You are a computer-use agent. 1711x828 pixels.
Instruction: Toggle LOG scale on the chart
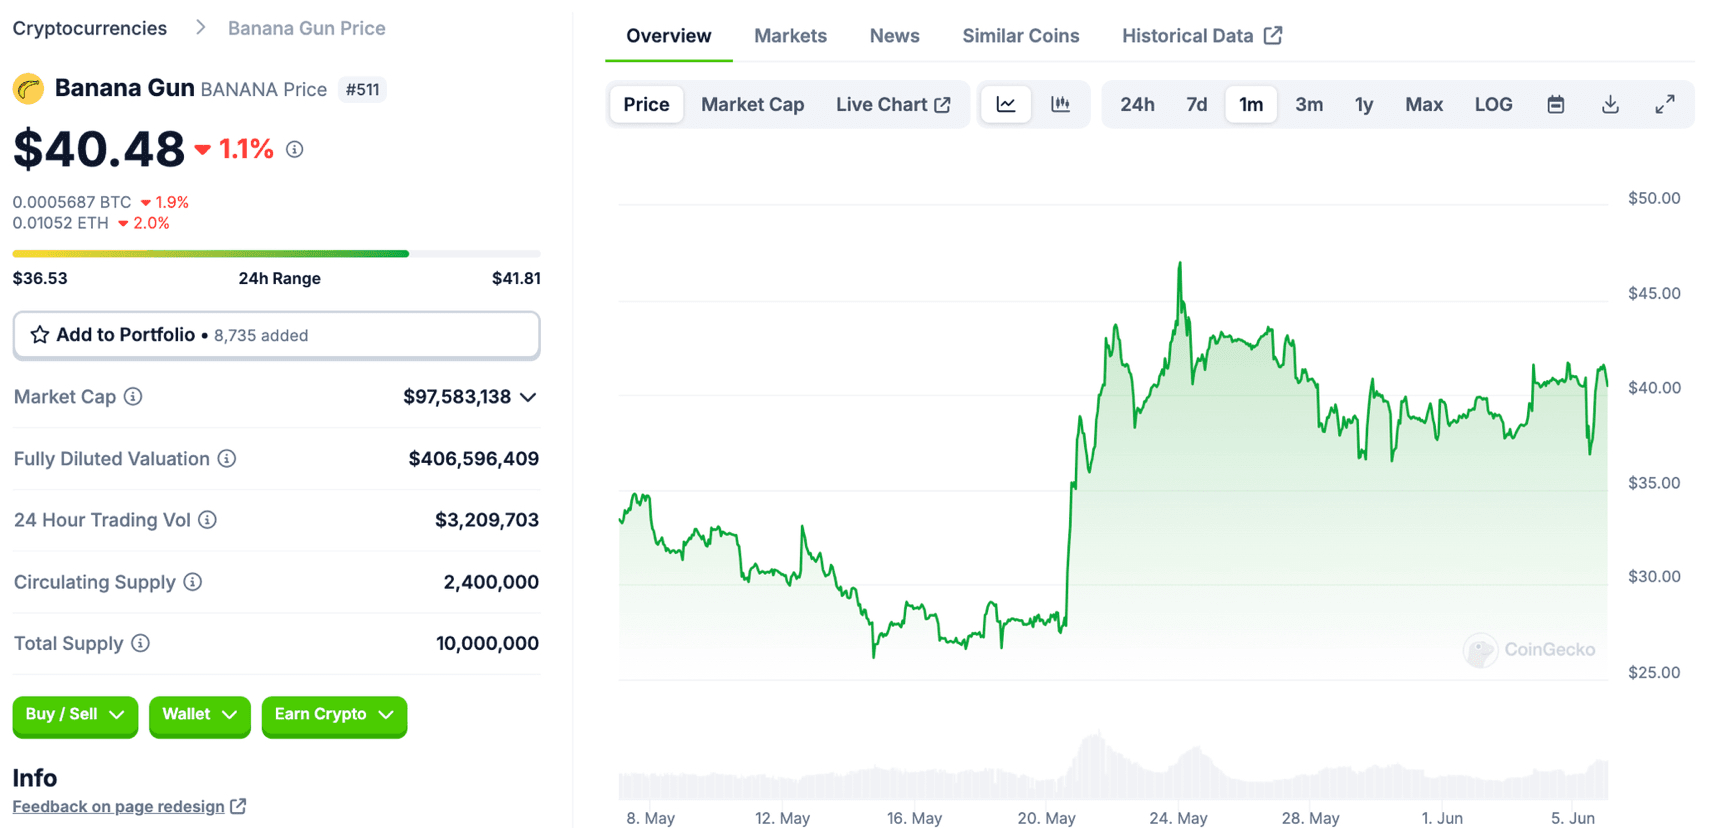tap(1493, 104)
